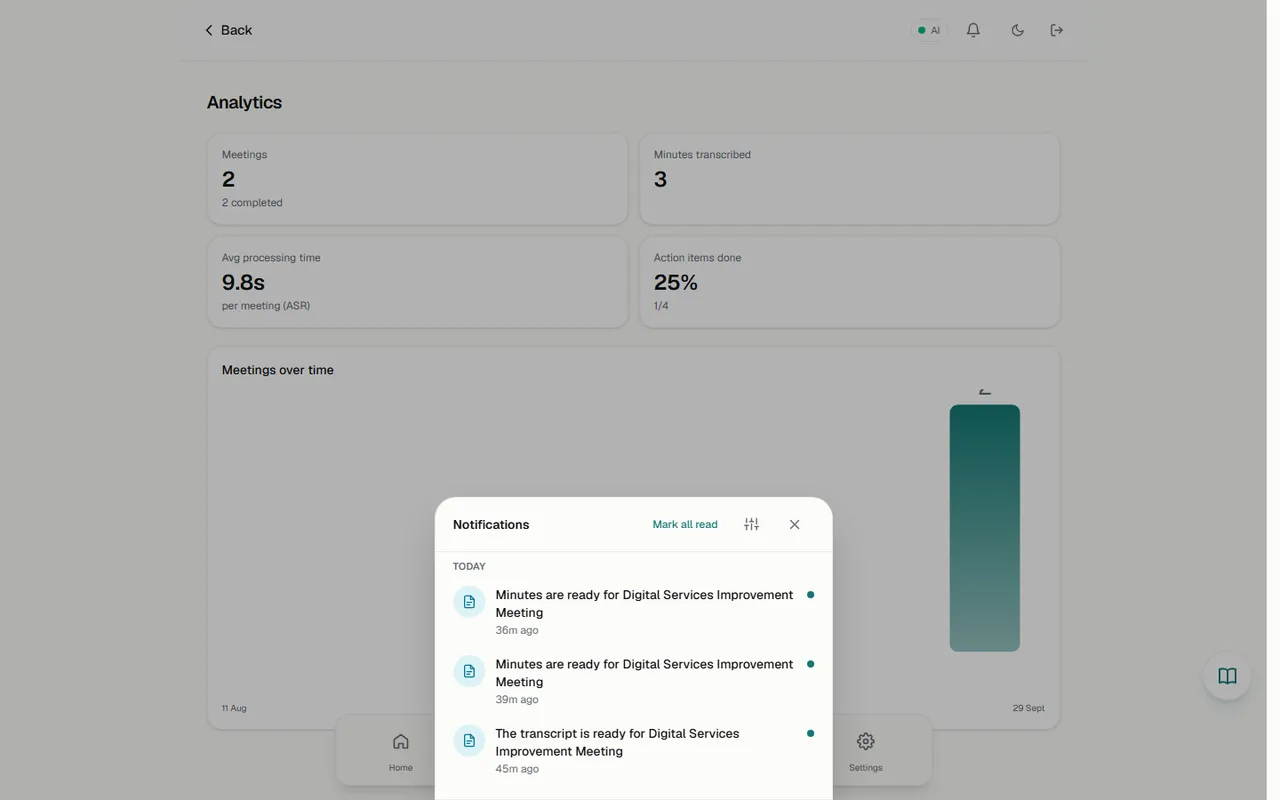Click the 29 Sept axis label

pyautogui.click(x=1028, y=708)
